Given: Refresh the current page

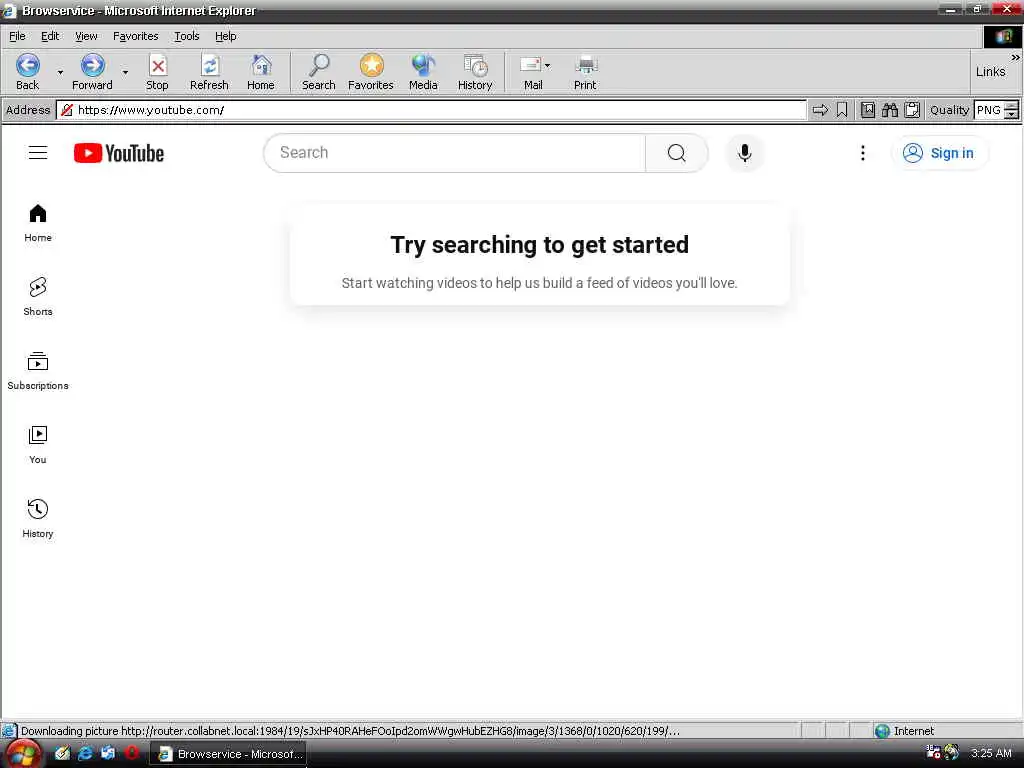Looking at the screenshot, I should tap(209, 72).
